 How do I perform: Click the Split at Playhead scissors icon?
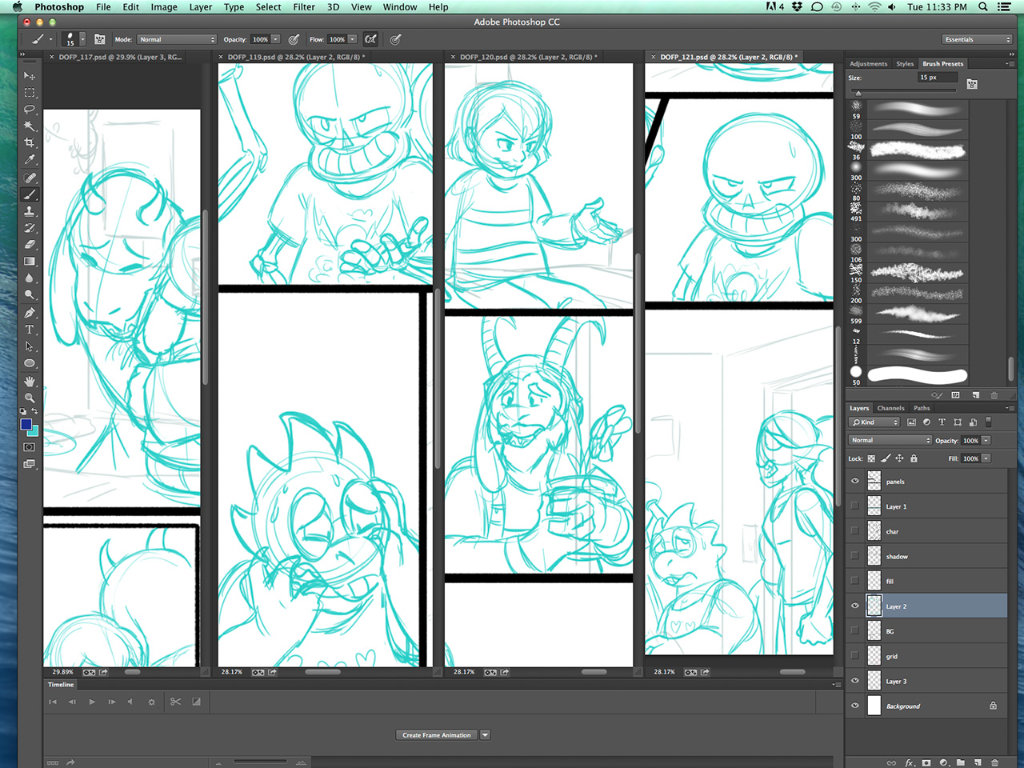[175, 702]
